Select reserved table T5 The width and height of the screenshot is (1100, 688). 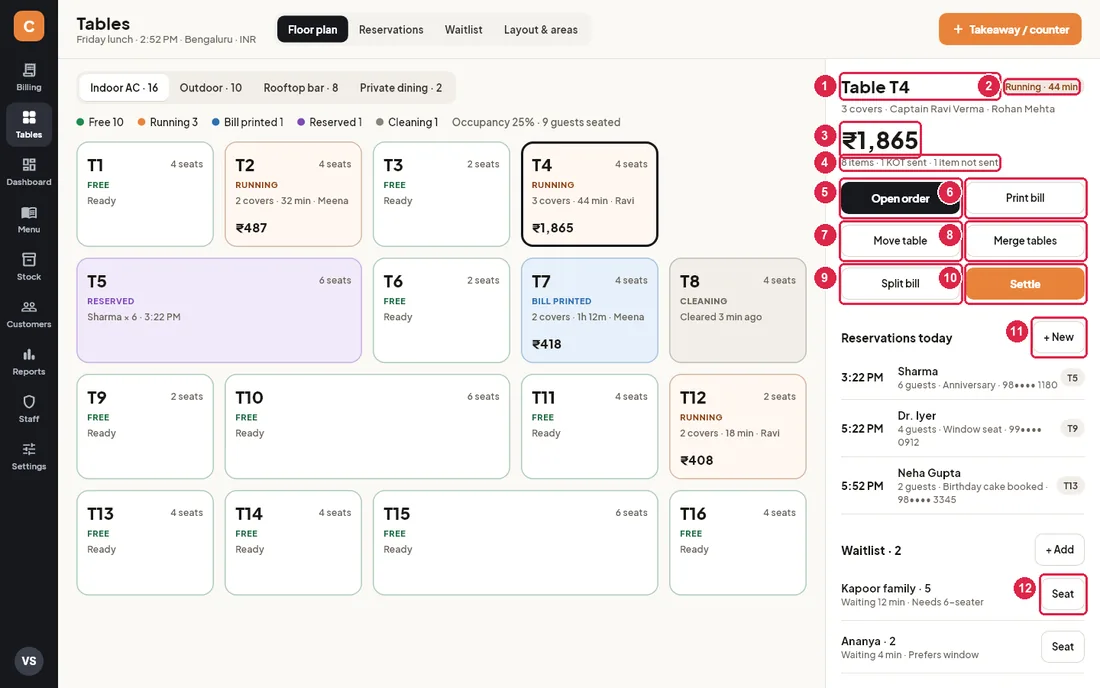(x=219, y=311)
